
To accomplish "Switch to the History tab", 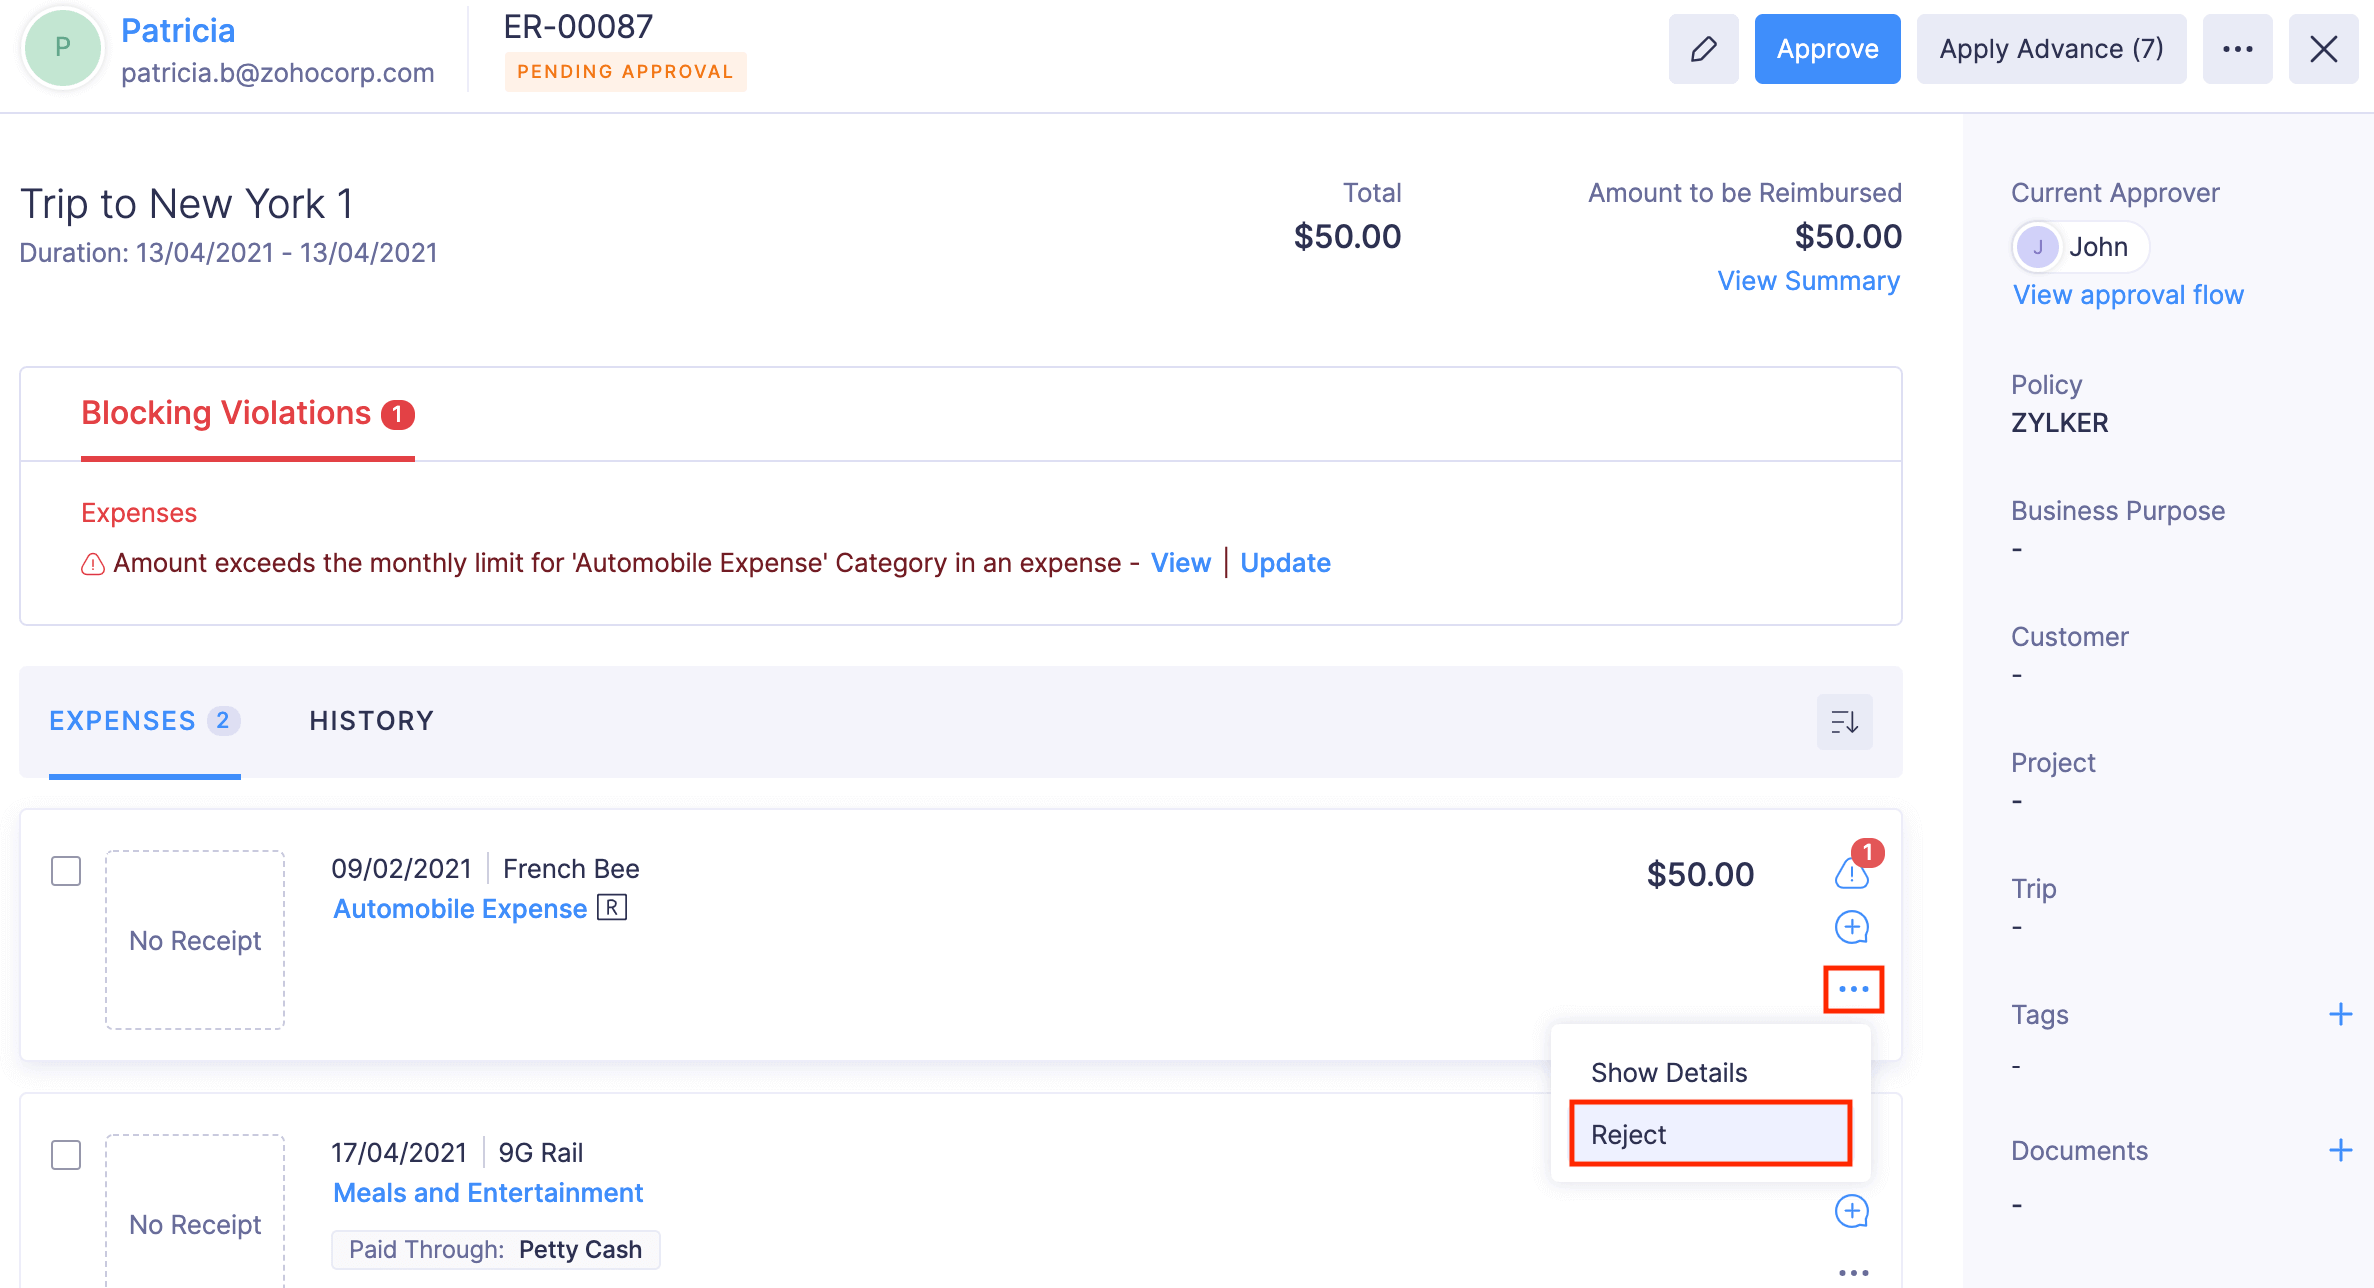I will click(371, 720).
